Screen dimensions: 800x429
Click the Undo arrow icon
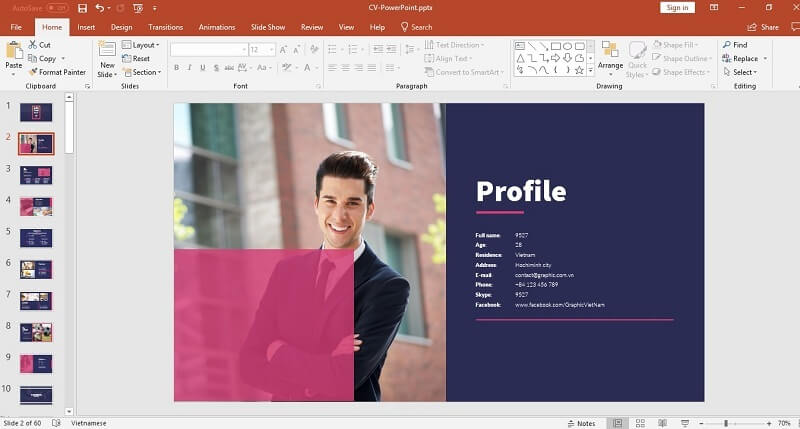(98, 8)
